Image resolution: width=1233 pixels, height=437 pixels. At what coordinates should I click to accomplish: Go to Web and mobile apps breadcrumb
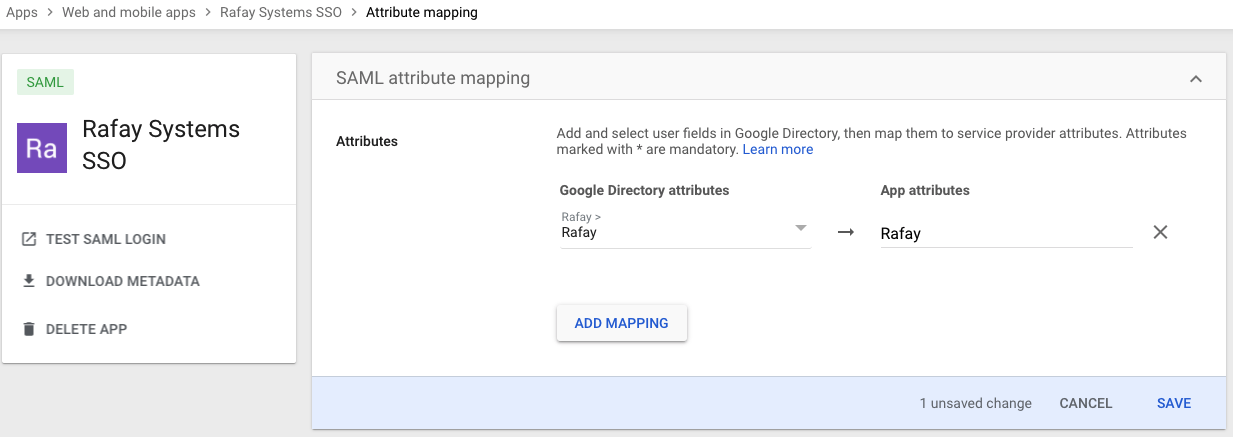point(130,13)
